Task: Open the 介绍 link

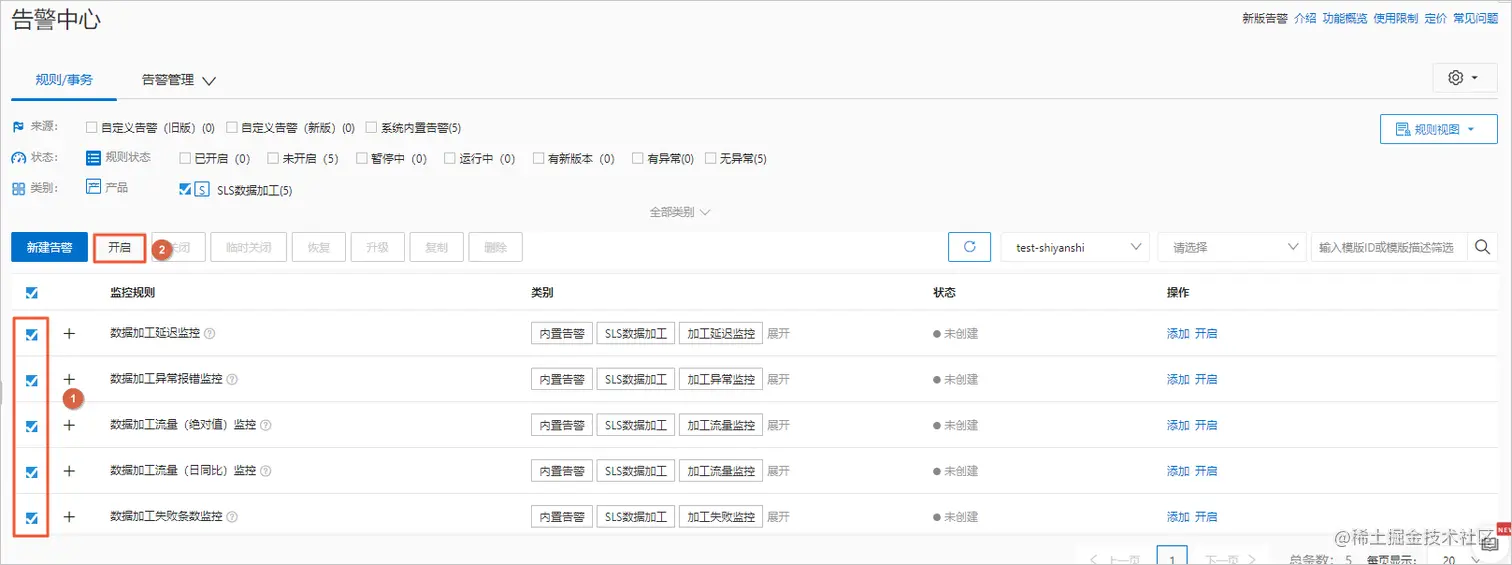Action: pyautogui.click(x=1305, y=18)
